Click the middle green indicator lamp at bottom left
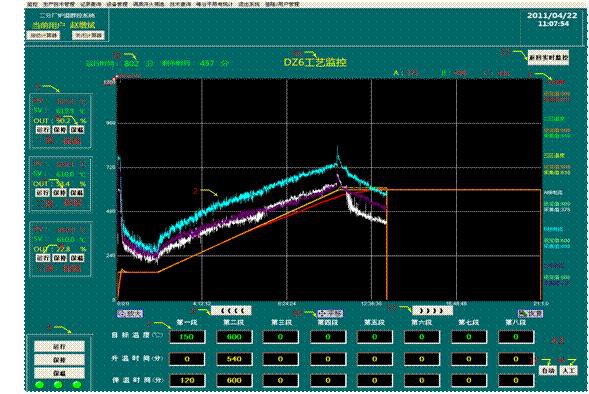This screenshot has height=394, width=589. click(58, 385)
